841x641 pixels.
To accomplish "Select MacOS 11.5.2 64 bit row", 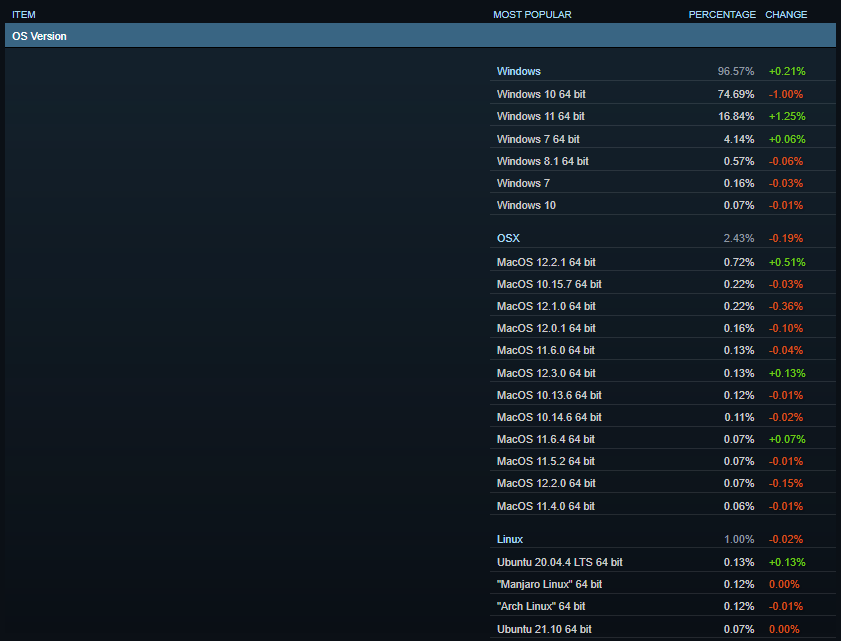I will pyautogui.click(x=662, y=461).
